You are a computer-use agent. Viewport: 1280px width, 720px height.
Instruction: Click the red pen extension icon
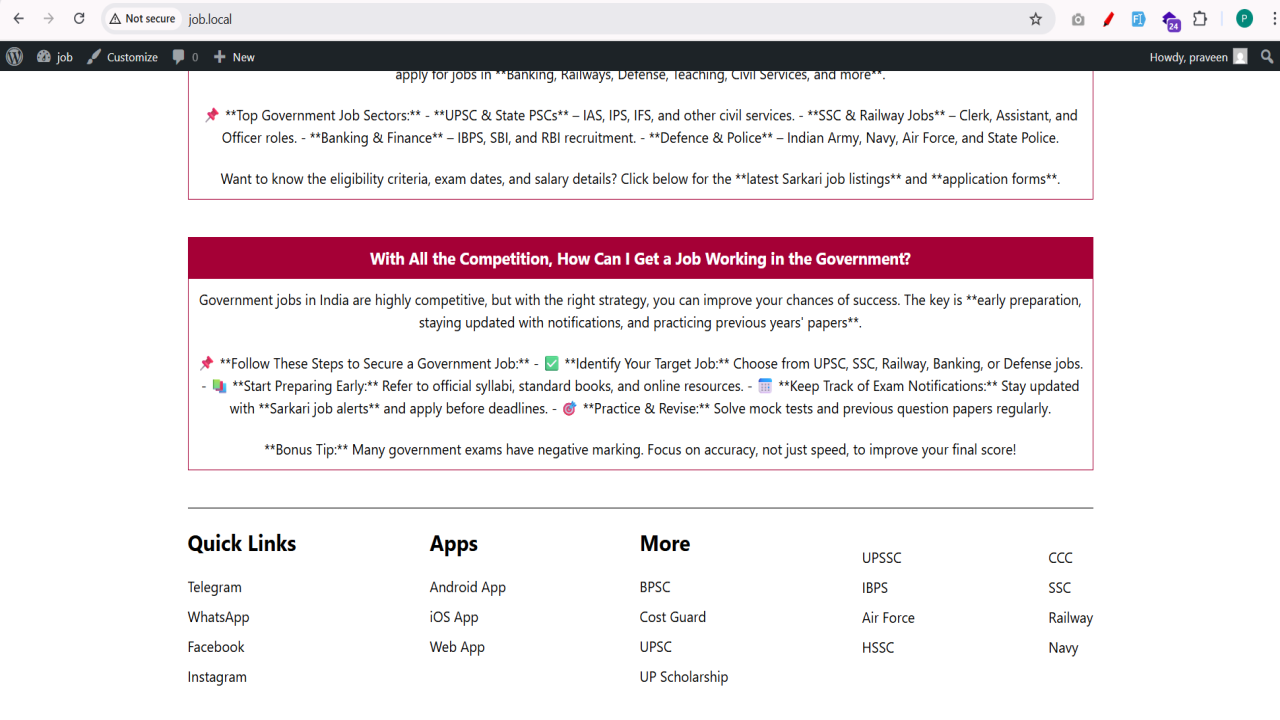pyautogui.click(x=1108, y=19)
